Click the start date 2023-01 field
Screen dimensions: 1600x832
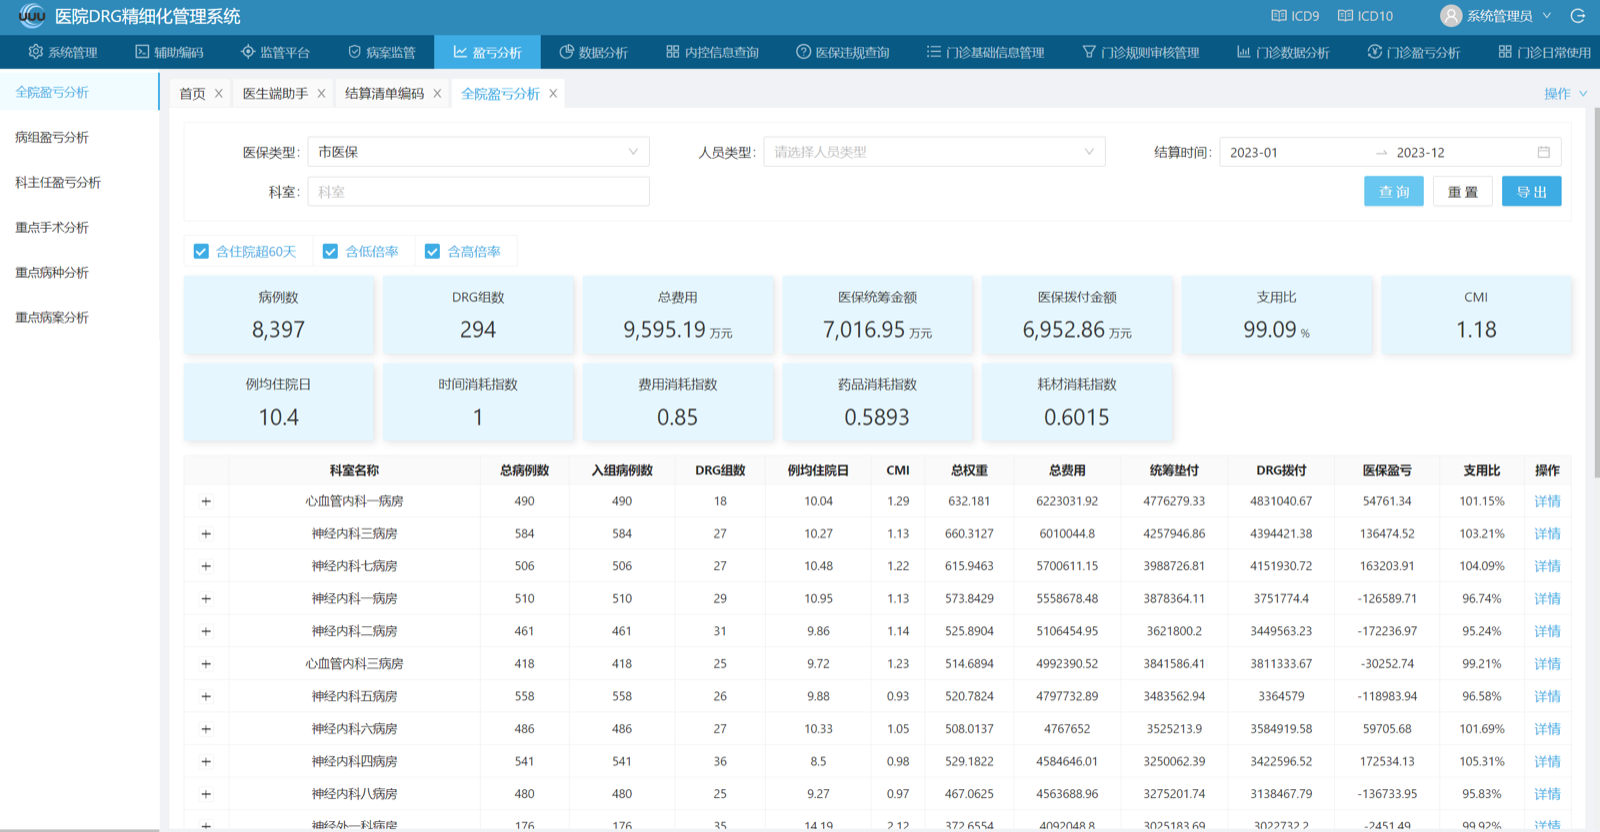1295,152
